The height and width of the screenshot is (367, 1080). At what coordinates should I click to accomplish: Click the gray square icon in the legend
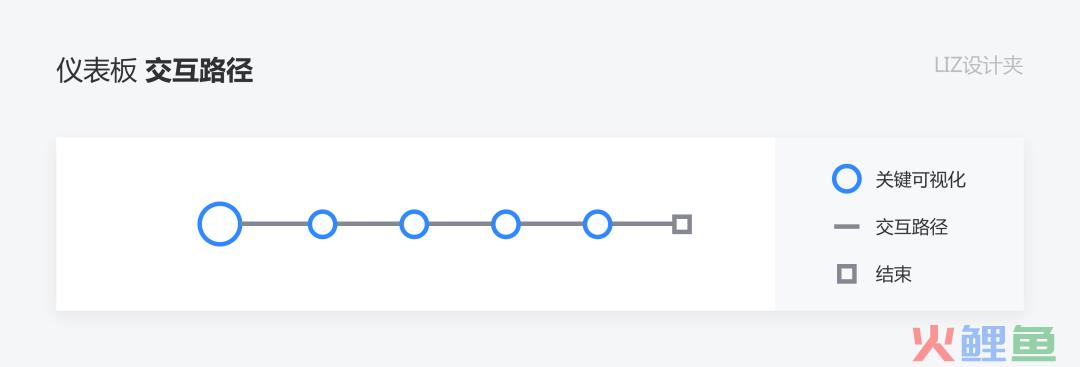[847, 274]
